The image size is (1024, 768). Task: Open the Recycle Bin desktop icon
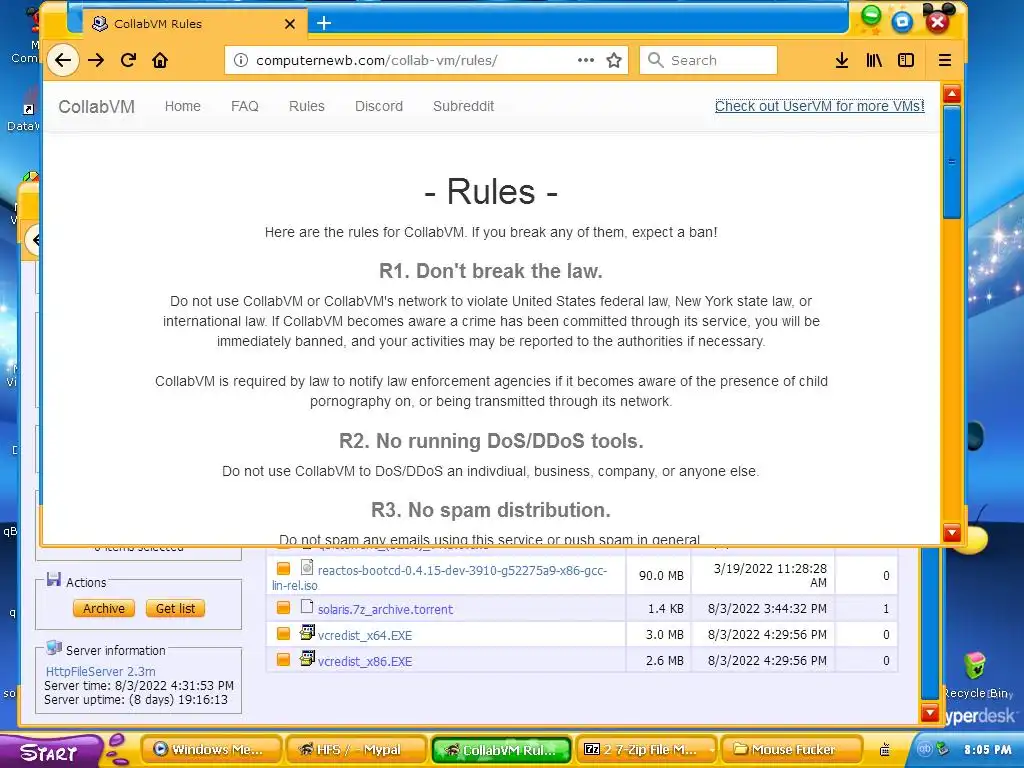coord(976,674)
